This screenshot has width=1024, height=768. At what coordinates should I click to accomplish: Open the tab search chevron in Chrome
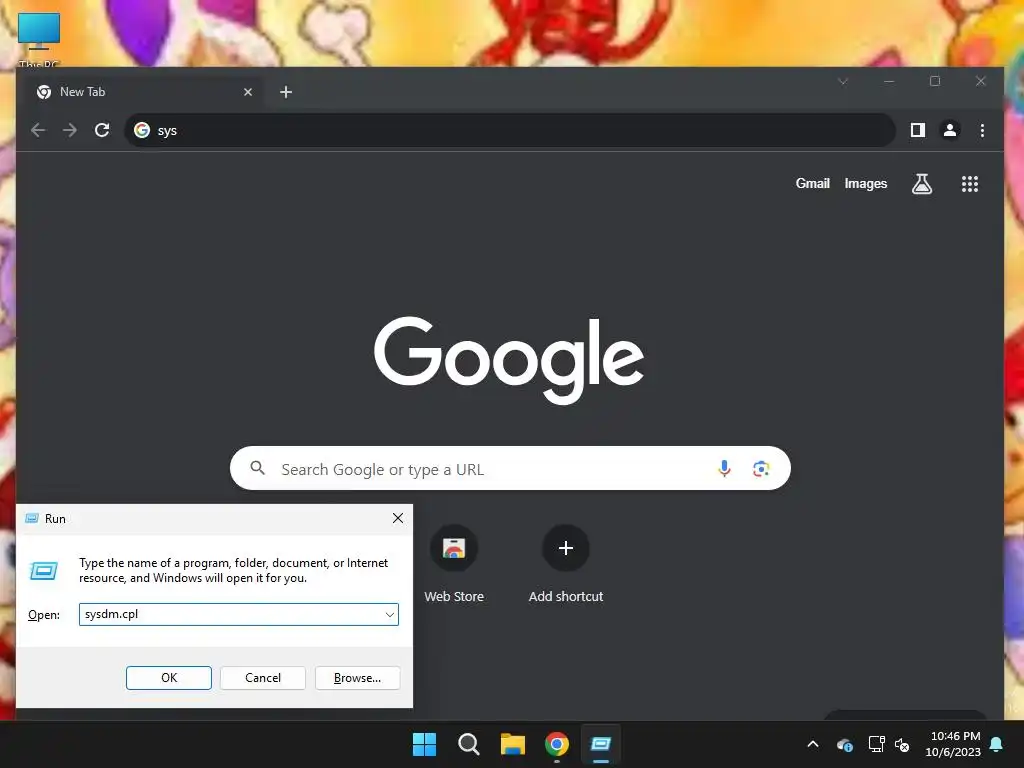coord(843,81)
